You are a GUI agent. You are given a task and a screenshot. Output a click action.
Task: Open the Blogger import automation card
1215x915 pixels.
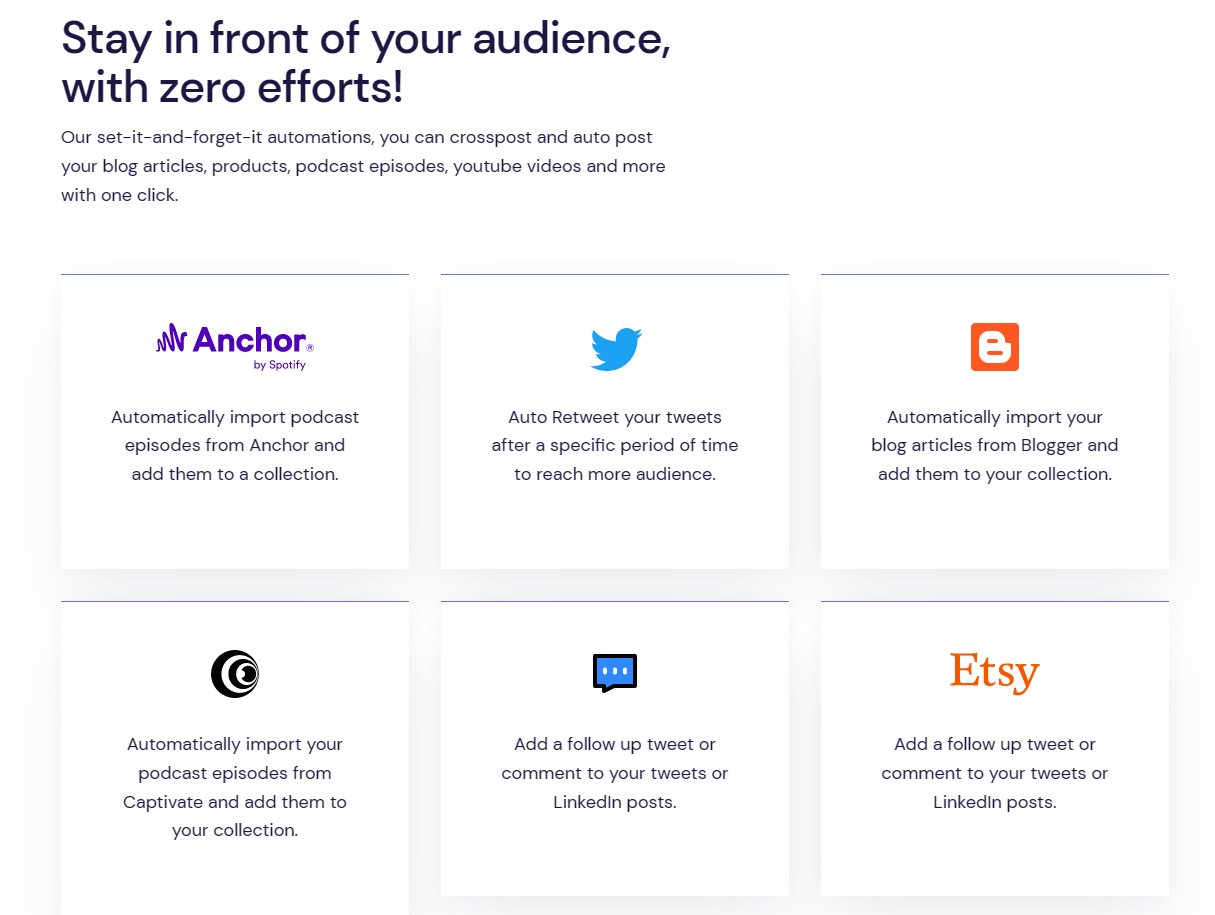995,422
